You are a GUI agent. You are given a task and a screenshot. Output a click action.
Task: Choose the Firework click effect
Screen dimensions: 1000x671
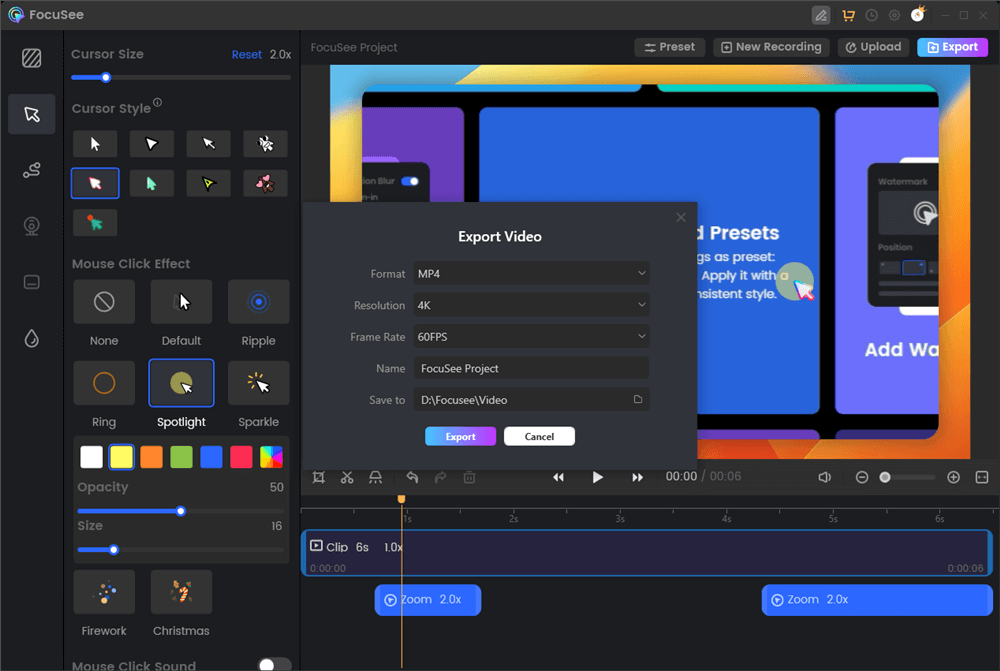104,592
